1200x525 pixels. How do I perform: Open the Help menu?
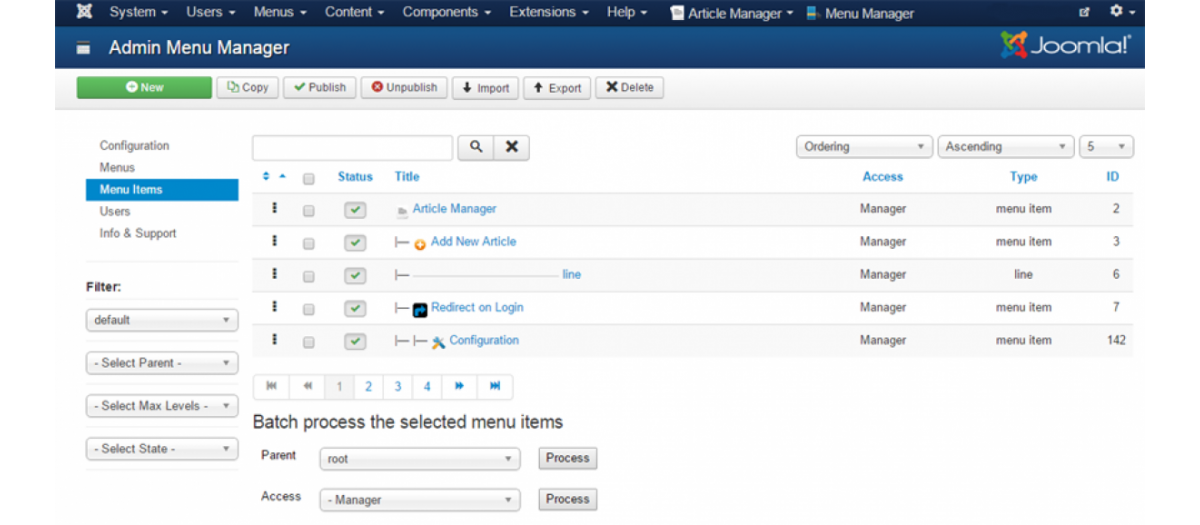pyautogui.click(x=627, y=12)
